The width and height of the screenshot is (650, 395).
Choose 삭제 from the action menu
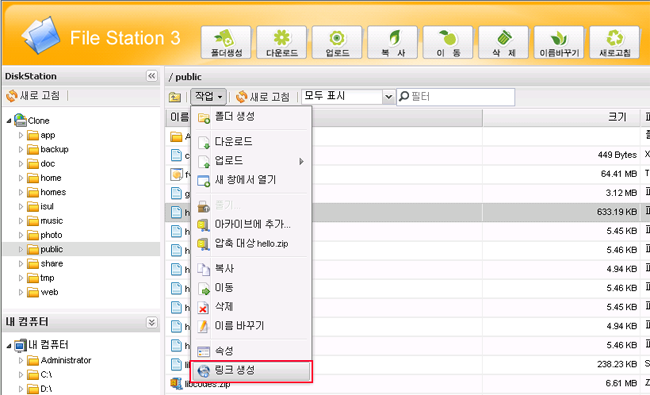[251, 307]
